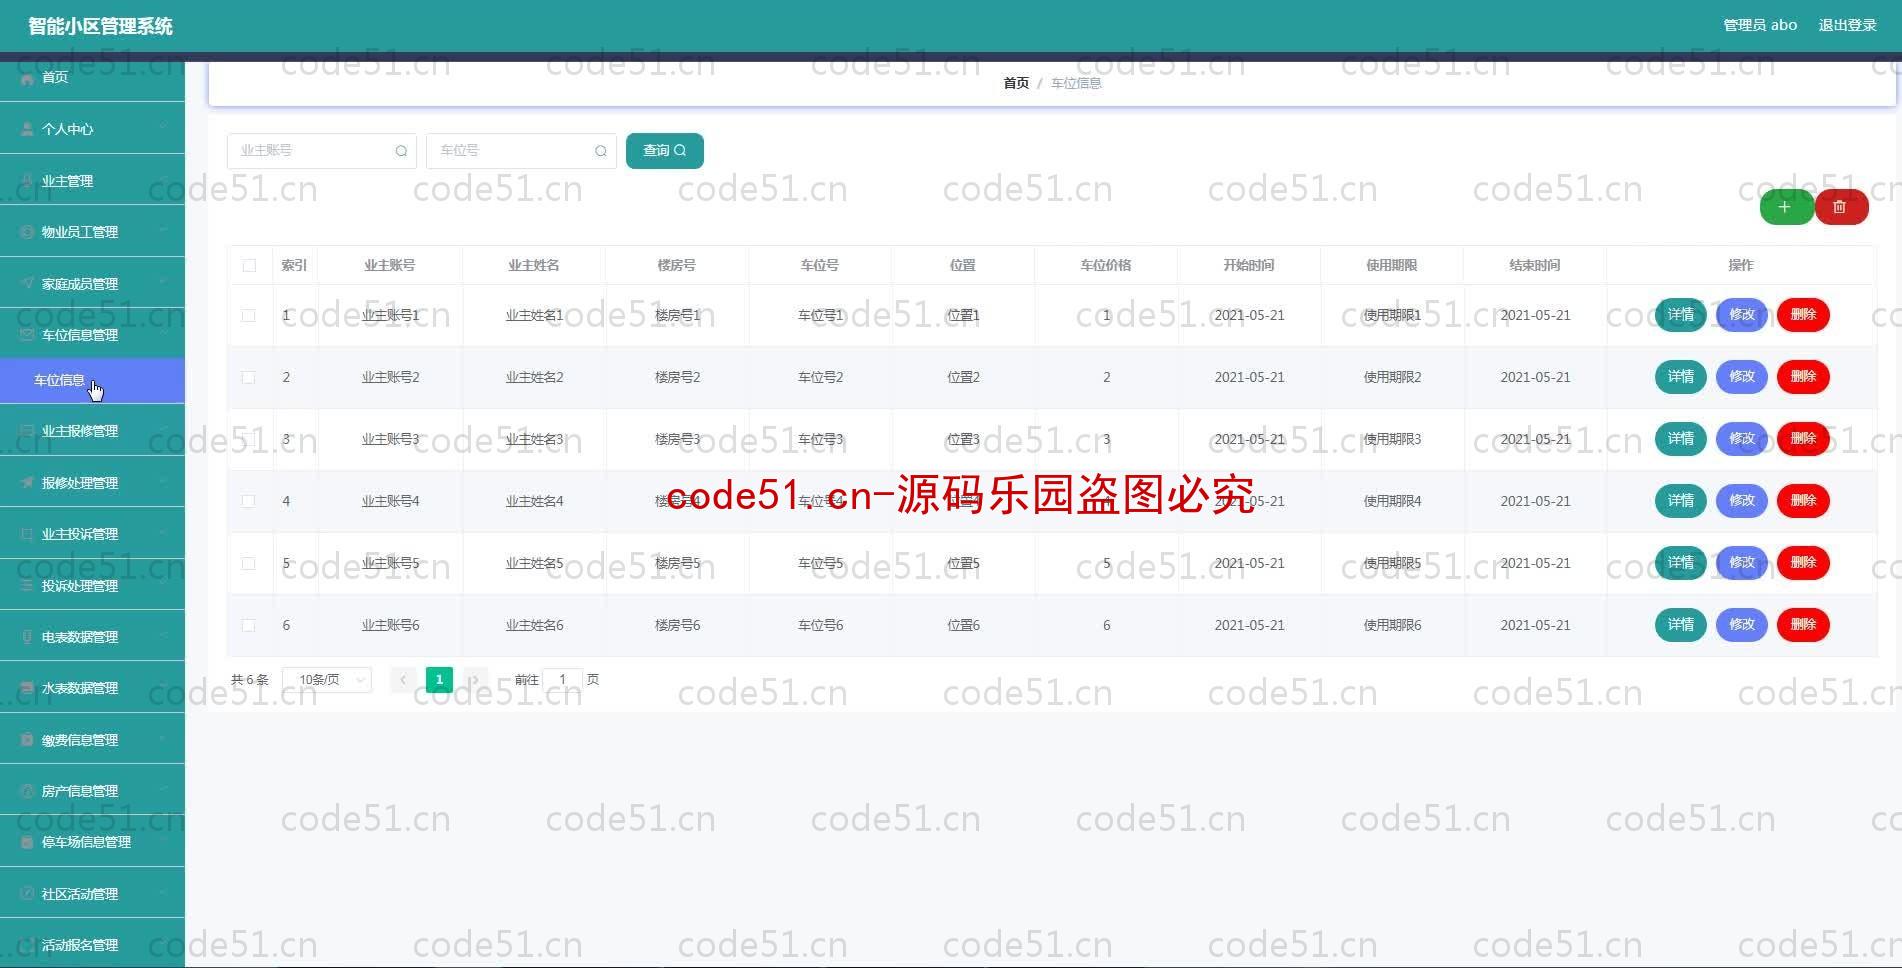Check the checkbox for row 业主账号5
1902x968 pixels.
pyautogui.click(x=249, y=563)
